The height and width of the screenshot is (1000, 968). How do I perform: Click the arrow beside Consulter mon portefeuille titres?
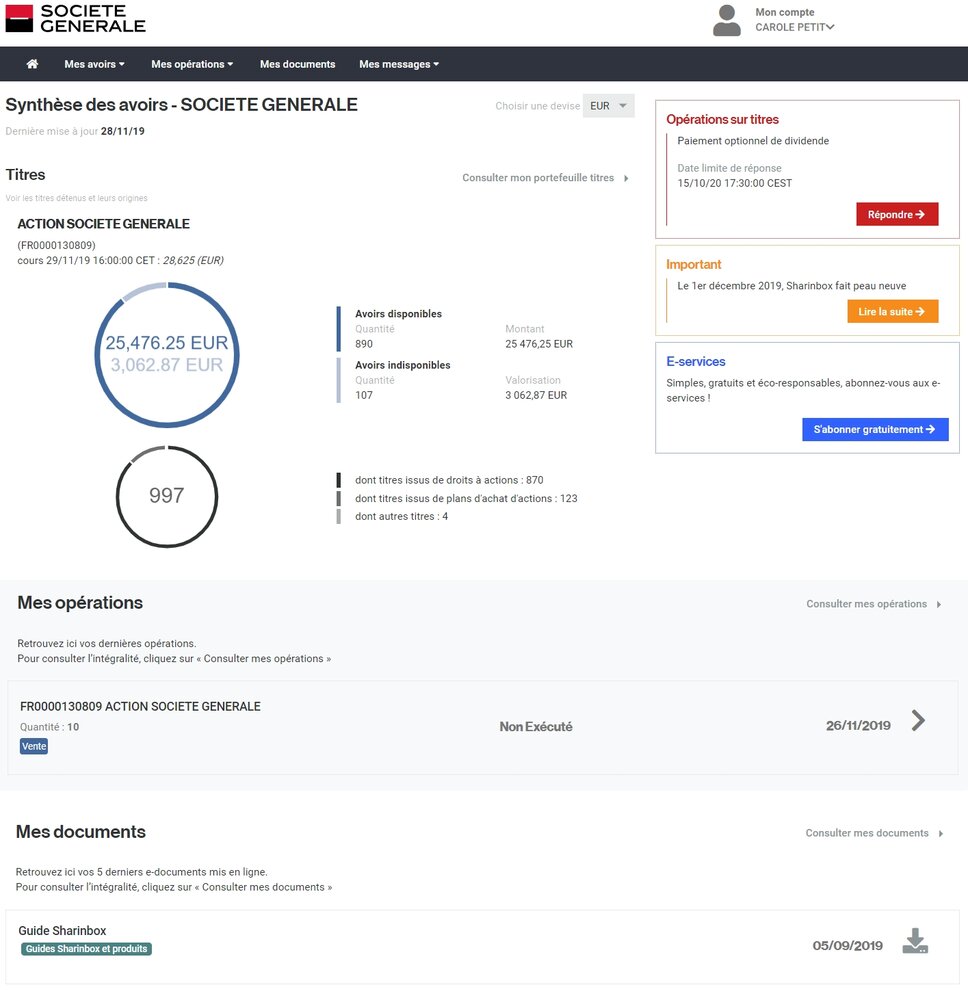tap(626, 178)
